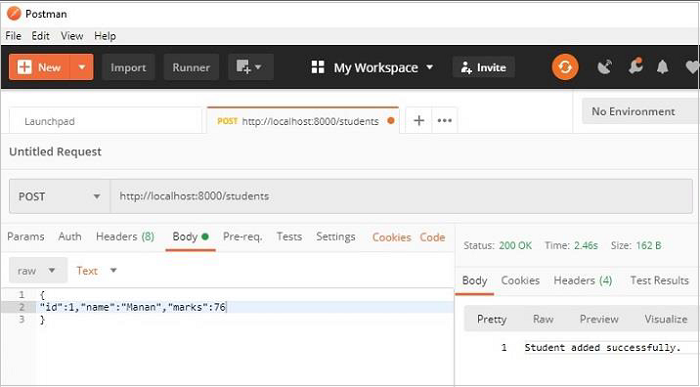700x387 pixels.
Task: Click the orange New button
Action: pos(39,67)
